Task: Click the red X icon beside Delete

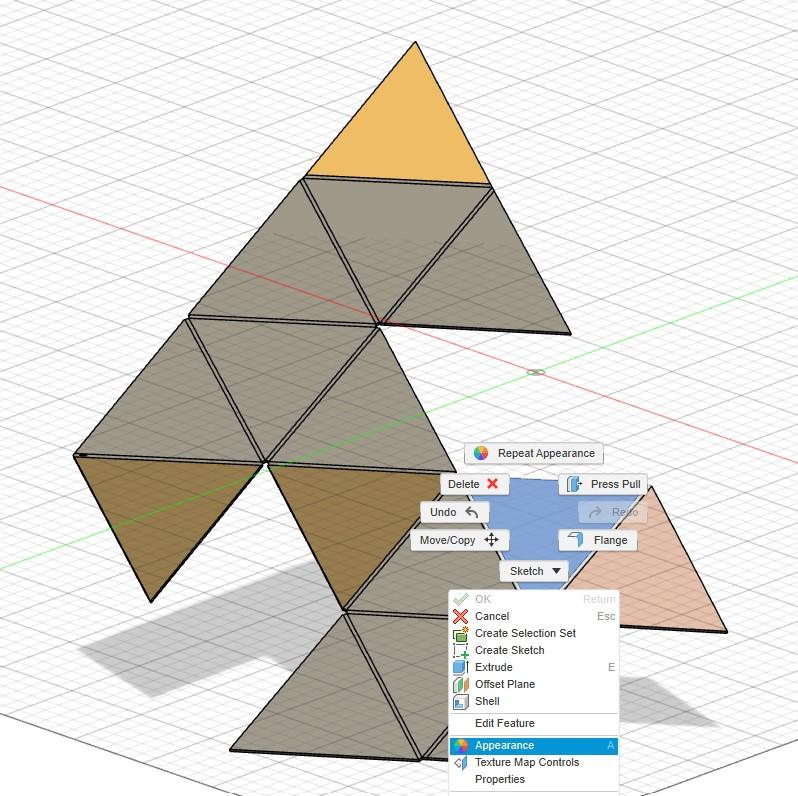Action: point(492,484)
